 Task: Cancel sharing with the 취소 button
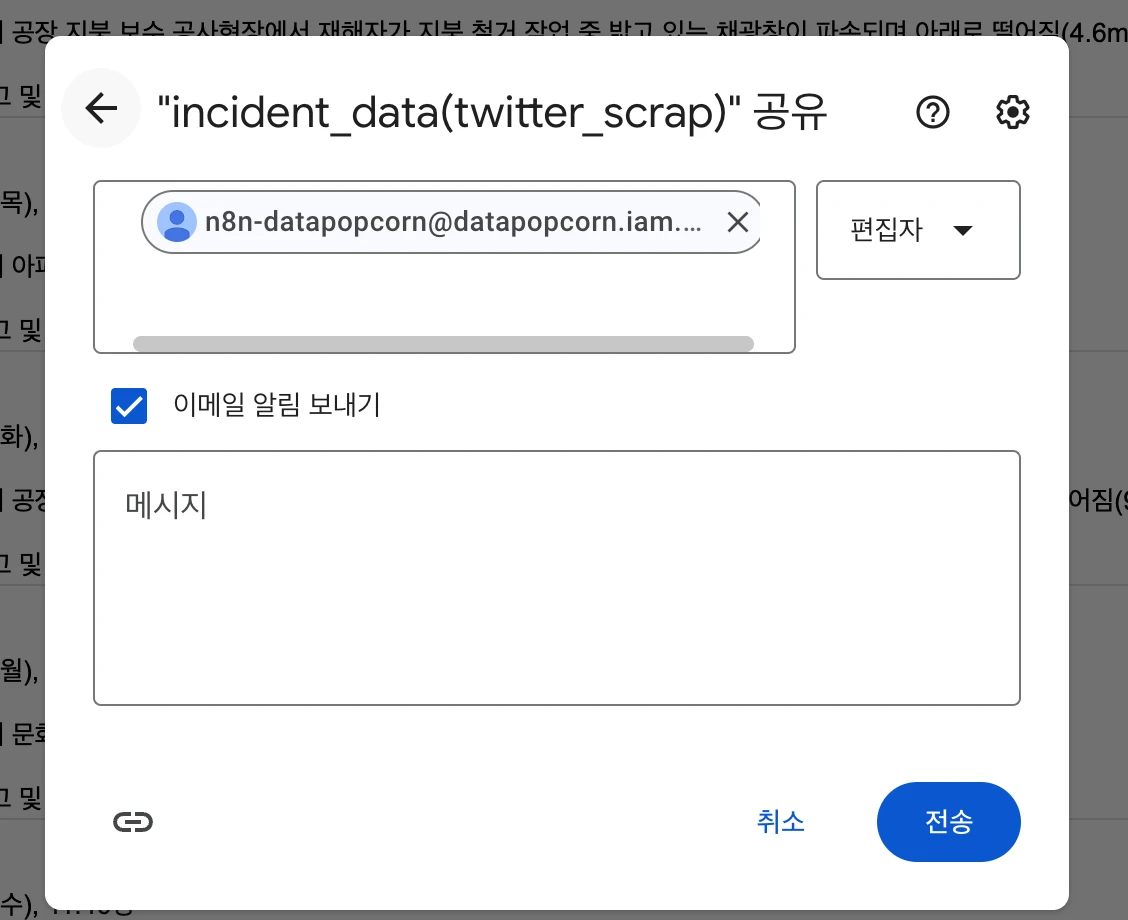781,821
